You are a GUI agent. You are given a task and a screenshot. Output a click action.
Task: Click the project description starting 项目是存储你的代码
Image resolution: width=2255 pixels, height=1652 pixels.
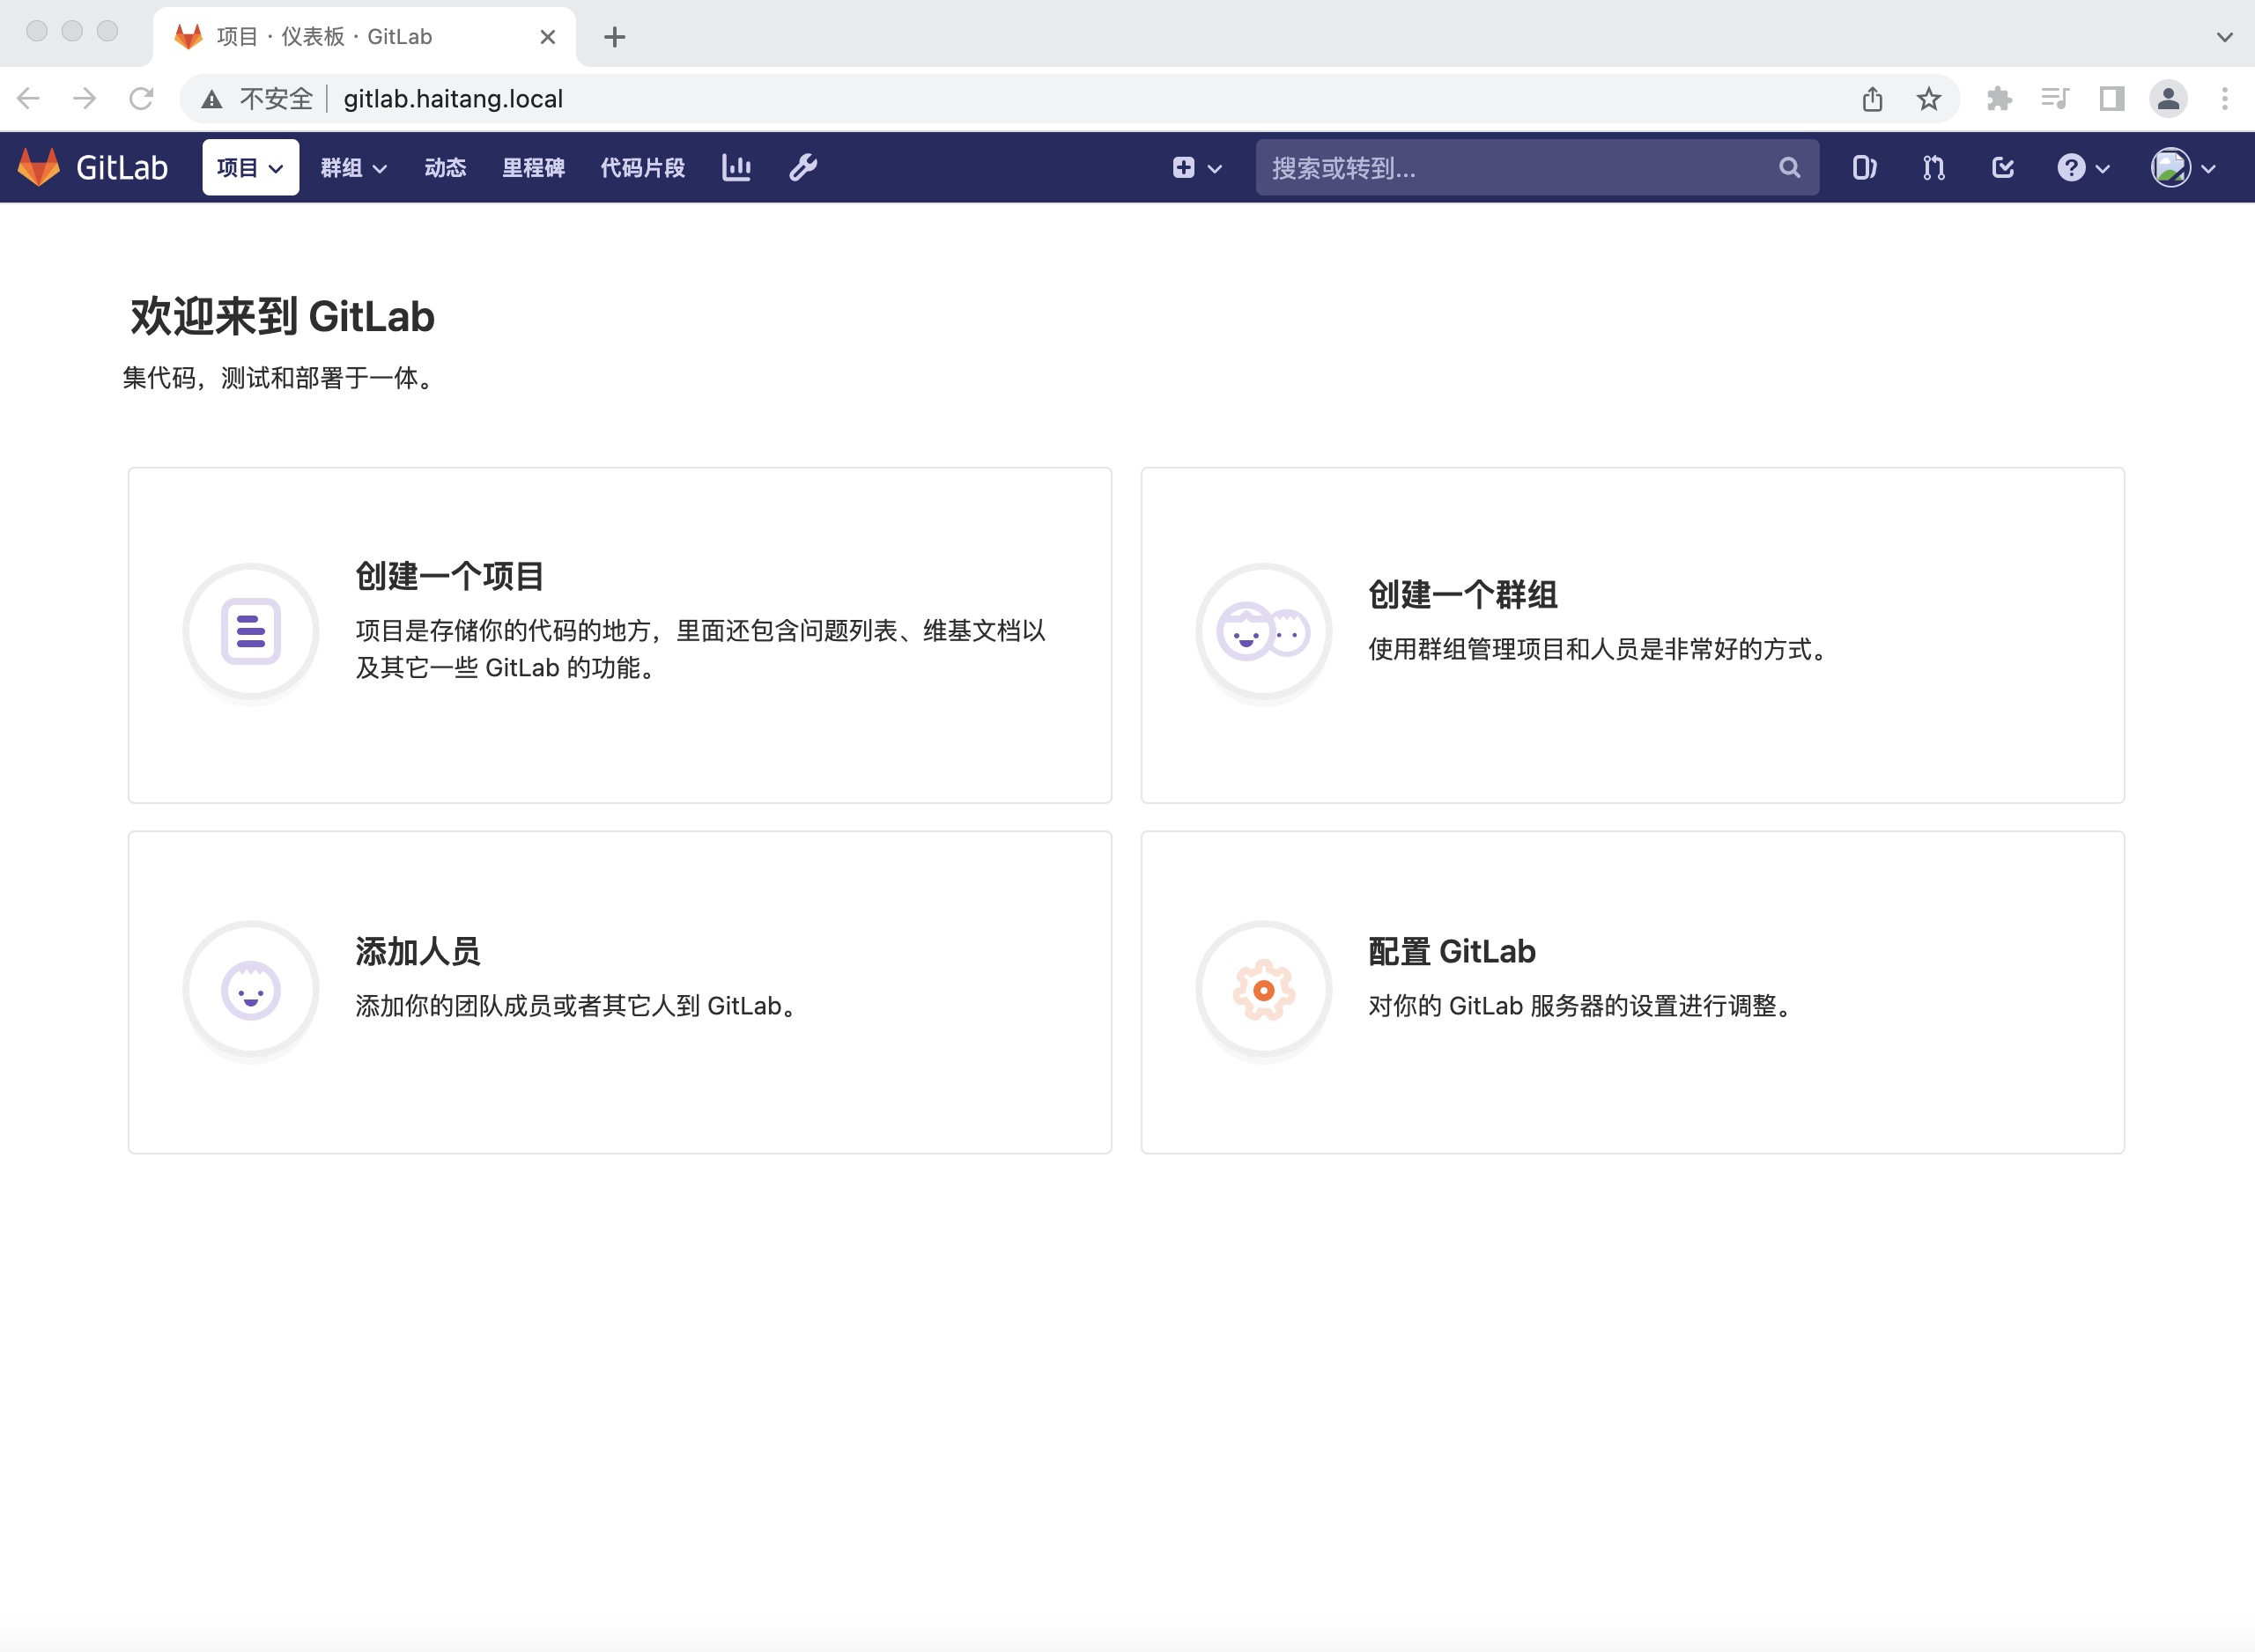tap(701, 649)
